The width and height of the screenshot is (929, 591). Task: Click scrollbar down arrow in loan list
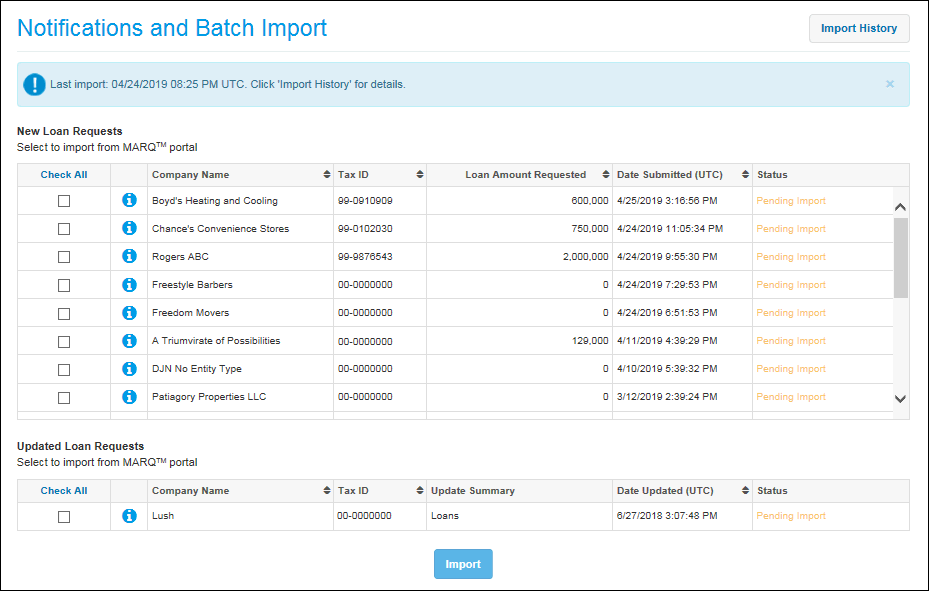pyautogui.click(x=901, y=399)
